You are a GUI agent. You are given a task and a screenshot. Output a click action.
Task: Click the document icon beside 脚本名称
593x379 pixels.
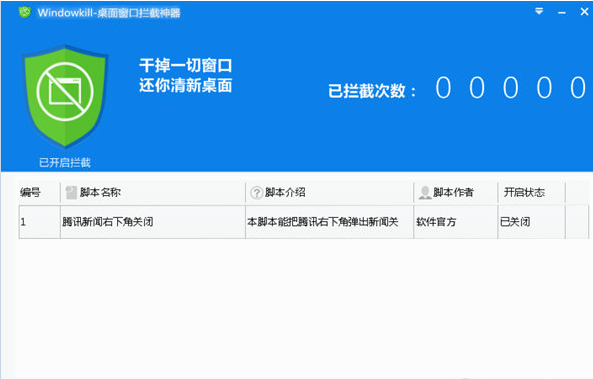click(71, 193)
